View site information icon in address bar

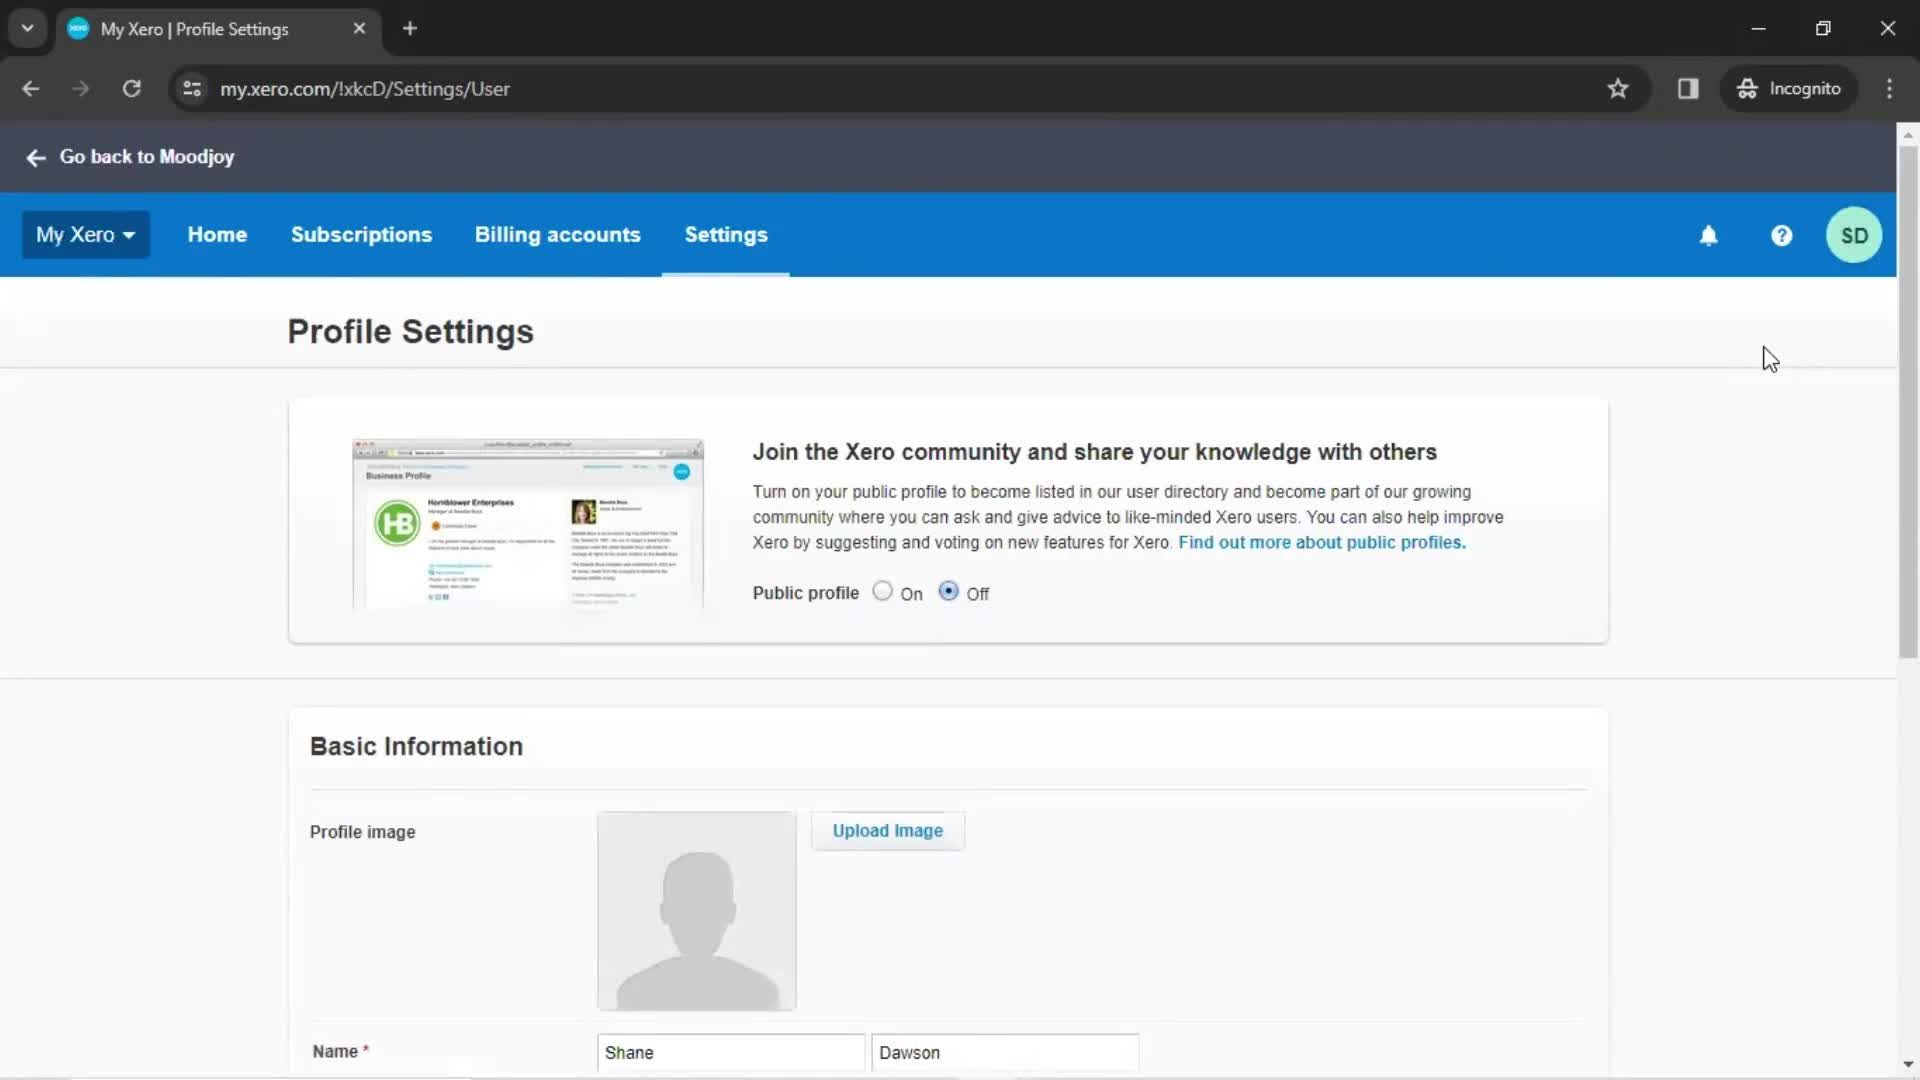coord(192,89)
